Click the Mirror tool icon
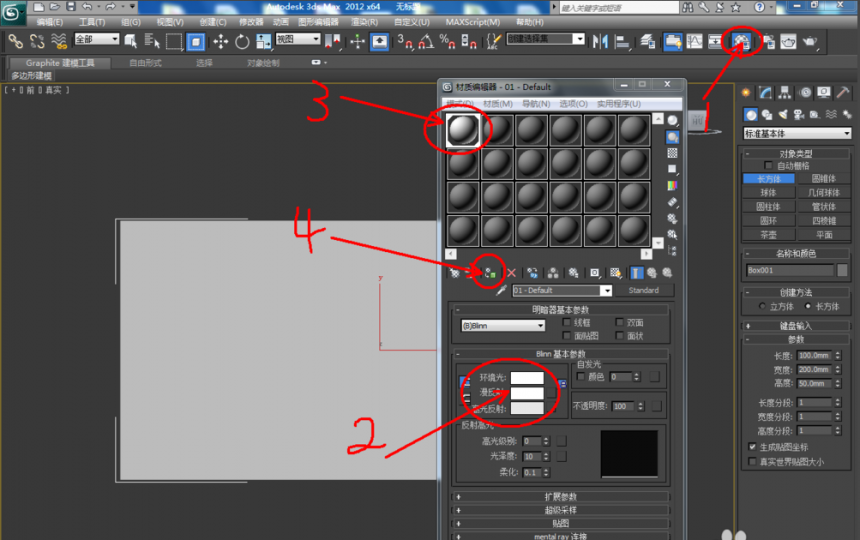 pyautogui.click(x=600, y=42)
